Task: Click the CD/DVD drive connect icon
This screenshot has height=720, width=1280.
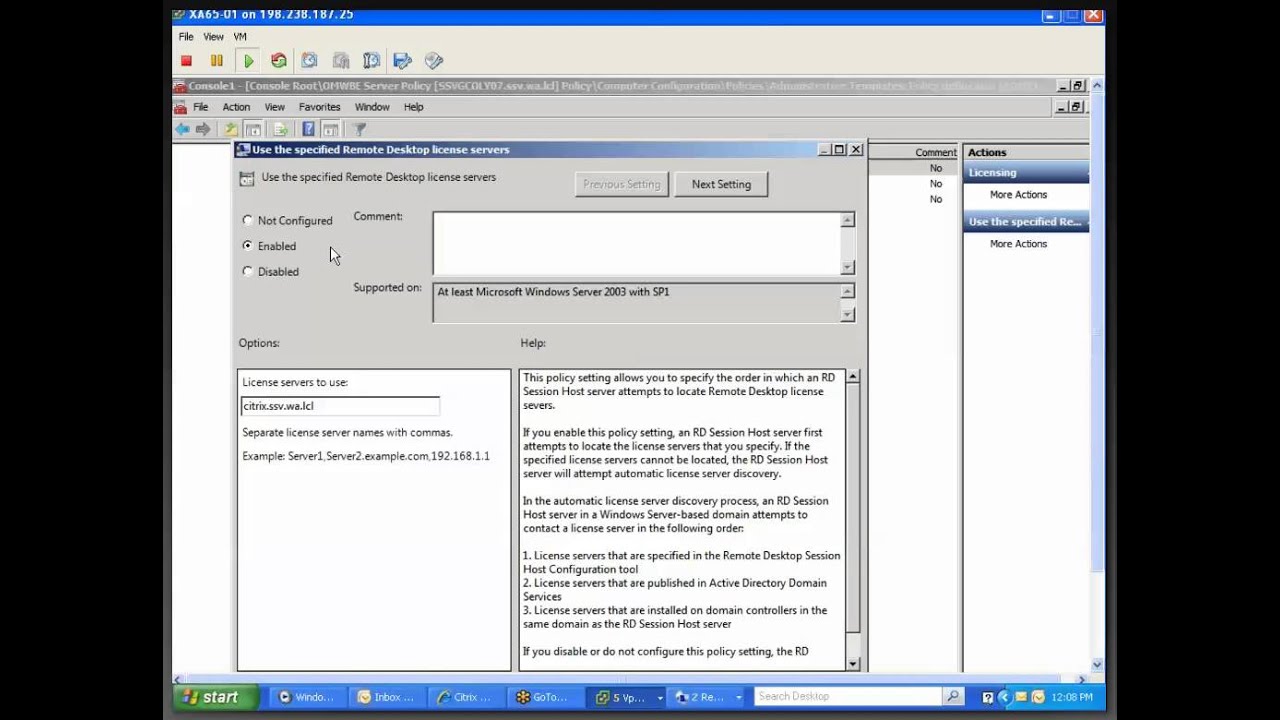Action: click(x=434, y=61)
